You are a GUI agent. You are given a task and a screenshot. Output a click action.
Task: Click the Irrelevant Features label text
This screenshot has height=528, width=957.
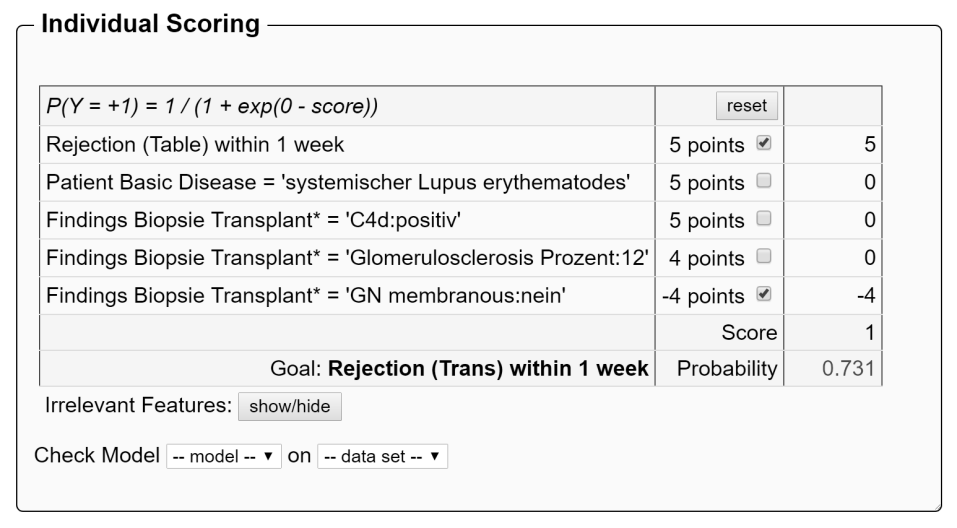137,406
